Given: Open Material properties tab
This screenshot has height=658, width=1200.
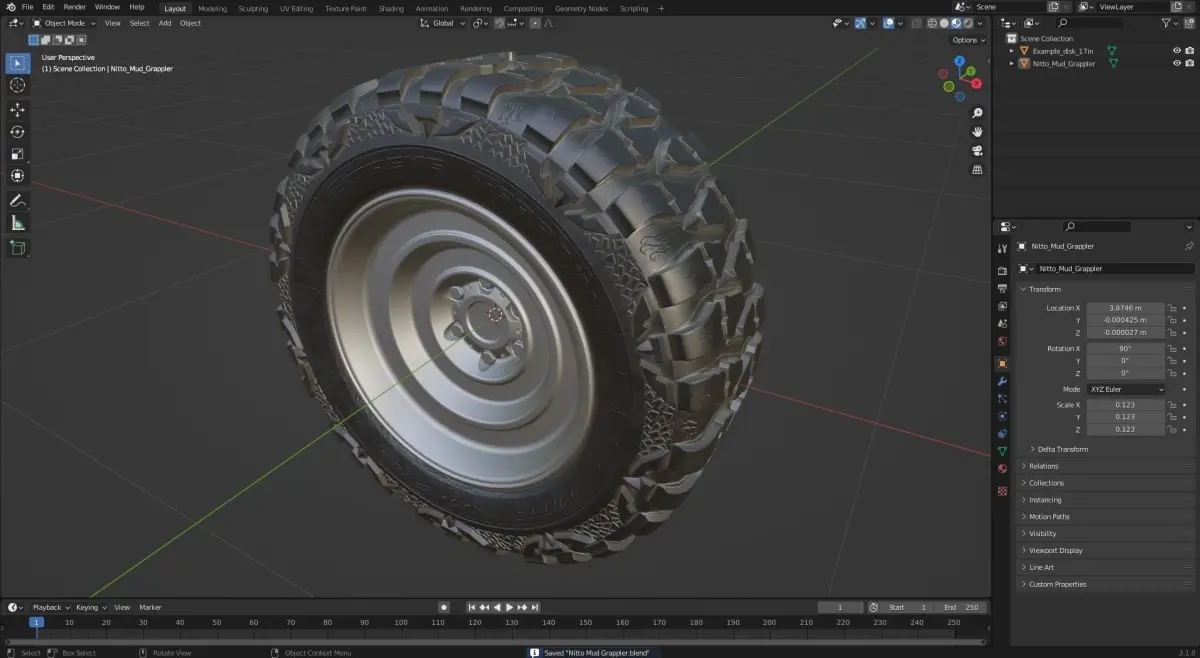Looking at the screenshot, I should tap(1002, 469).
